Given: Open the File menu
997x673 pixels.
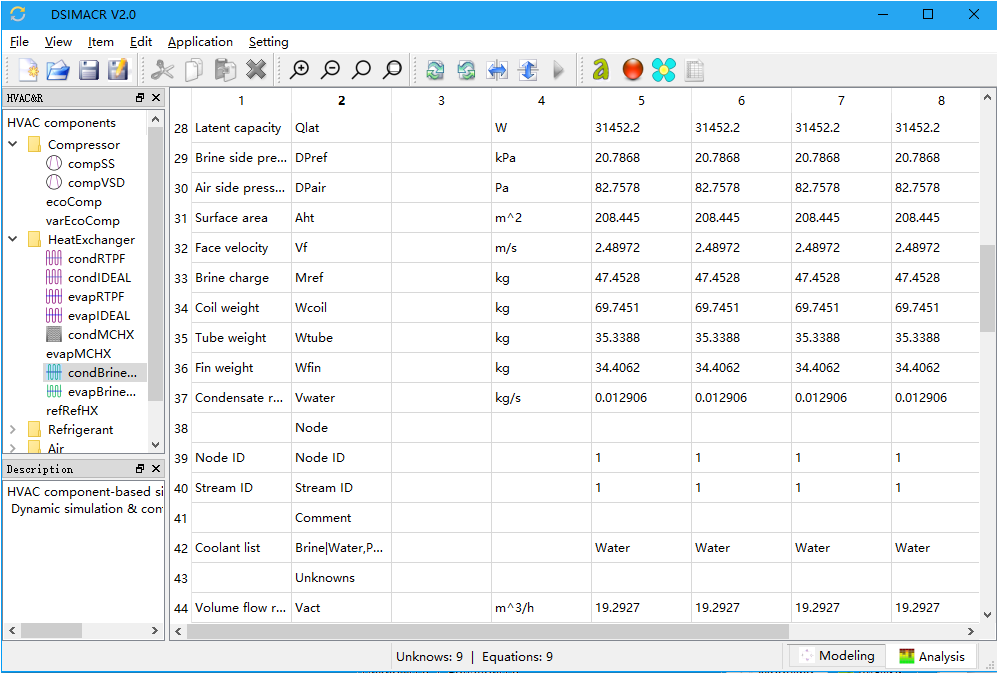Looking at the screenshot, I should tap(19, 42).
